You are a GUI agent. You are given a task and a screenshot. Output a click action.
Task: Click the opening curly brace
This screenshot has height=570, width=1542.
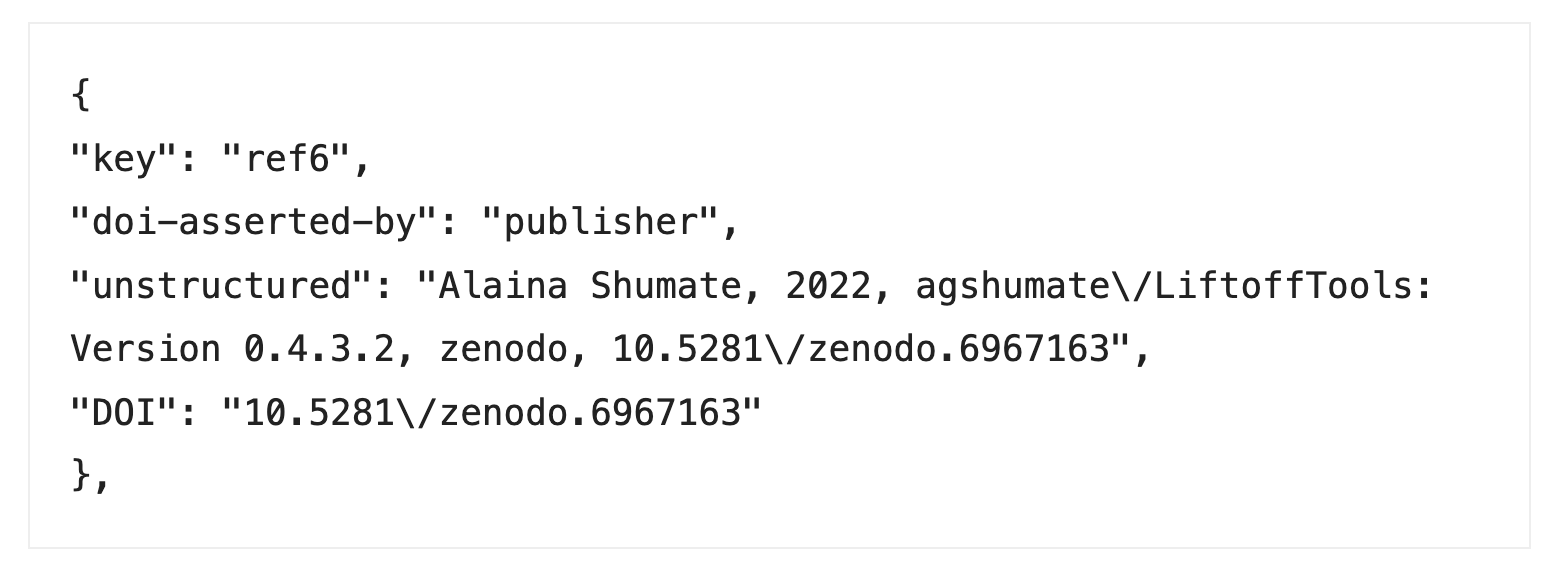click(81, 96)
